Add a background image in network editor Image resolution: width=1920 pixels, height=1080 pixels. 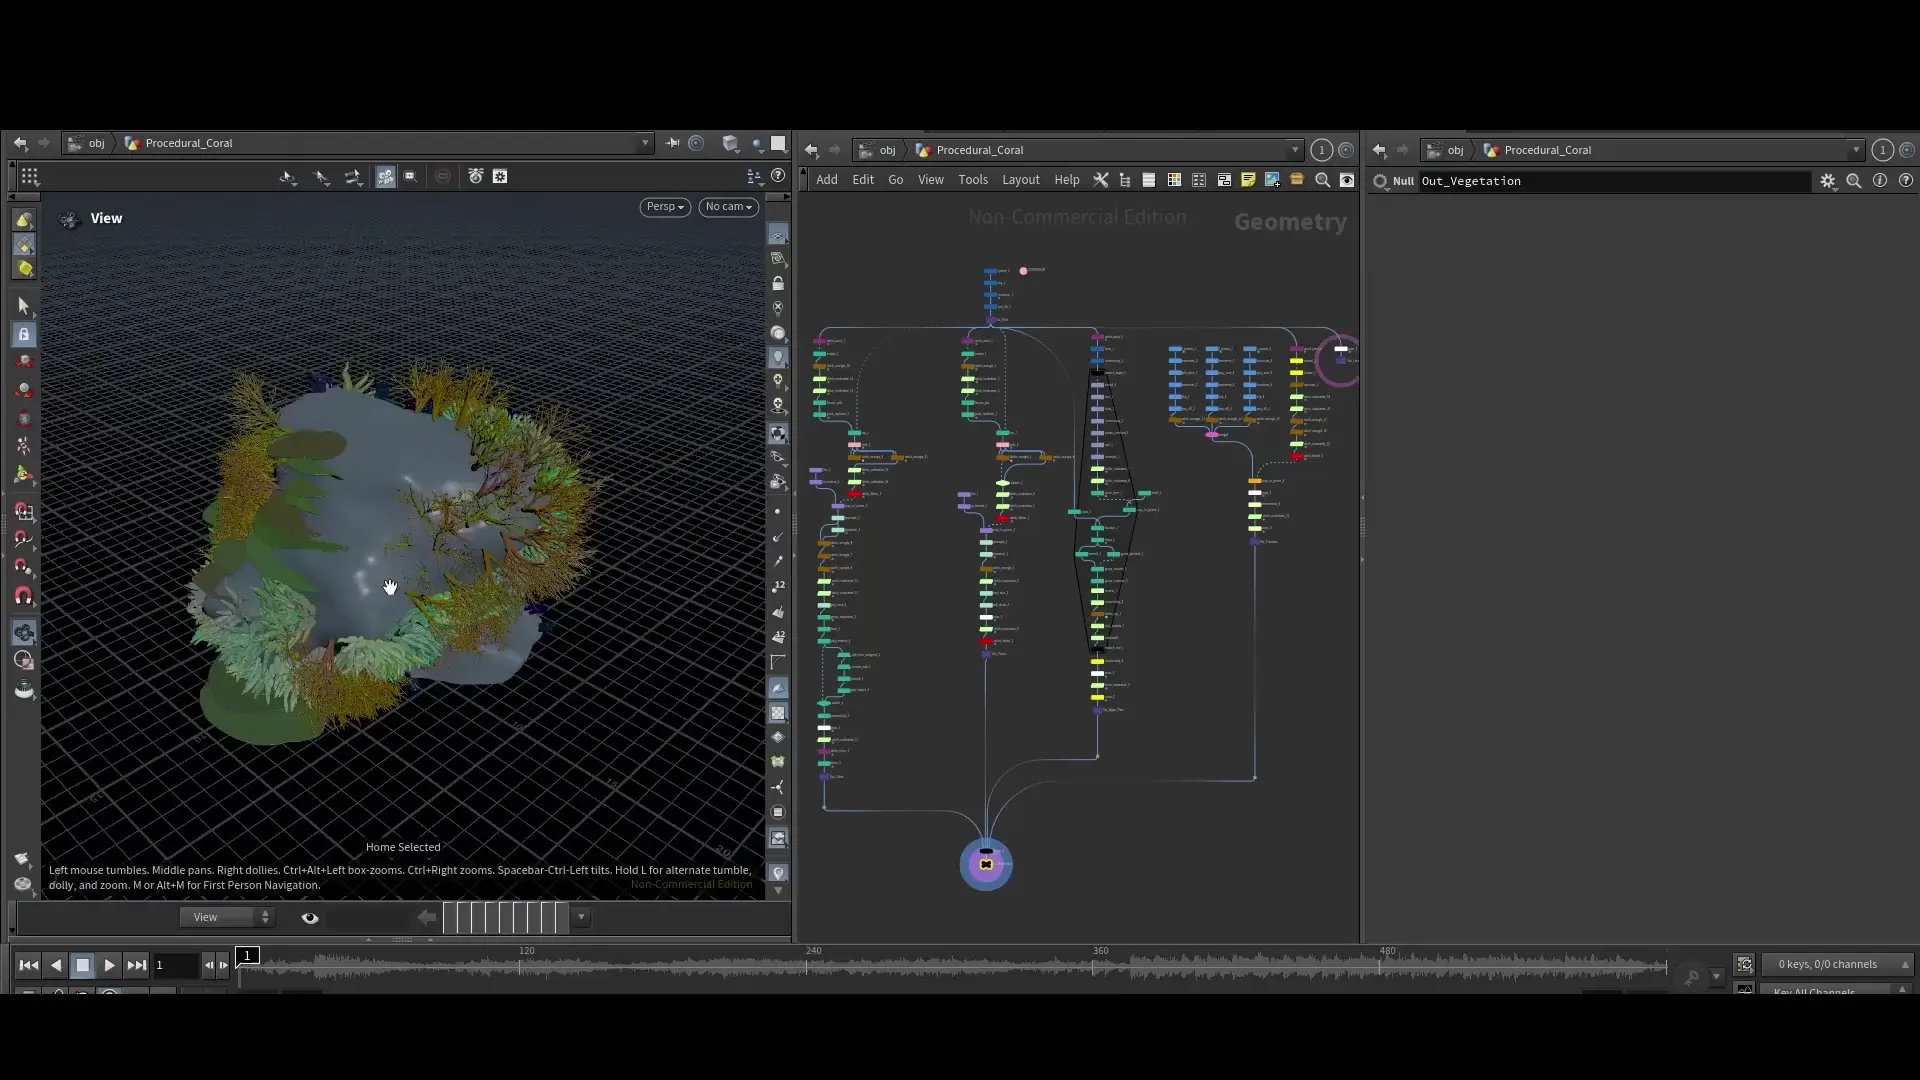(x=1272, y=180)
